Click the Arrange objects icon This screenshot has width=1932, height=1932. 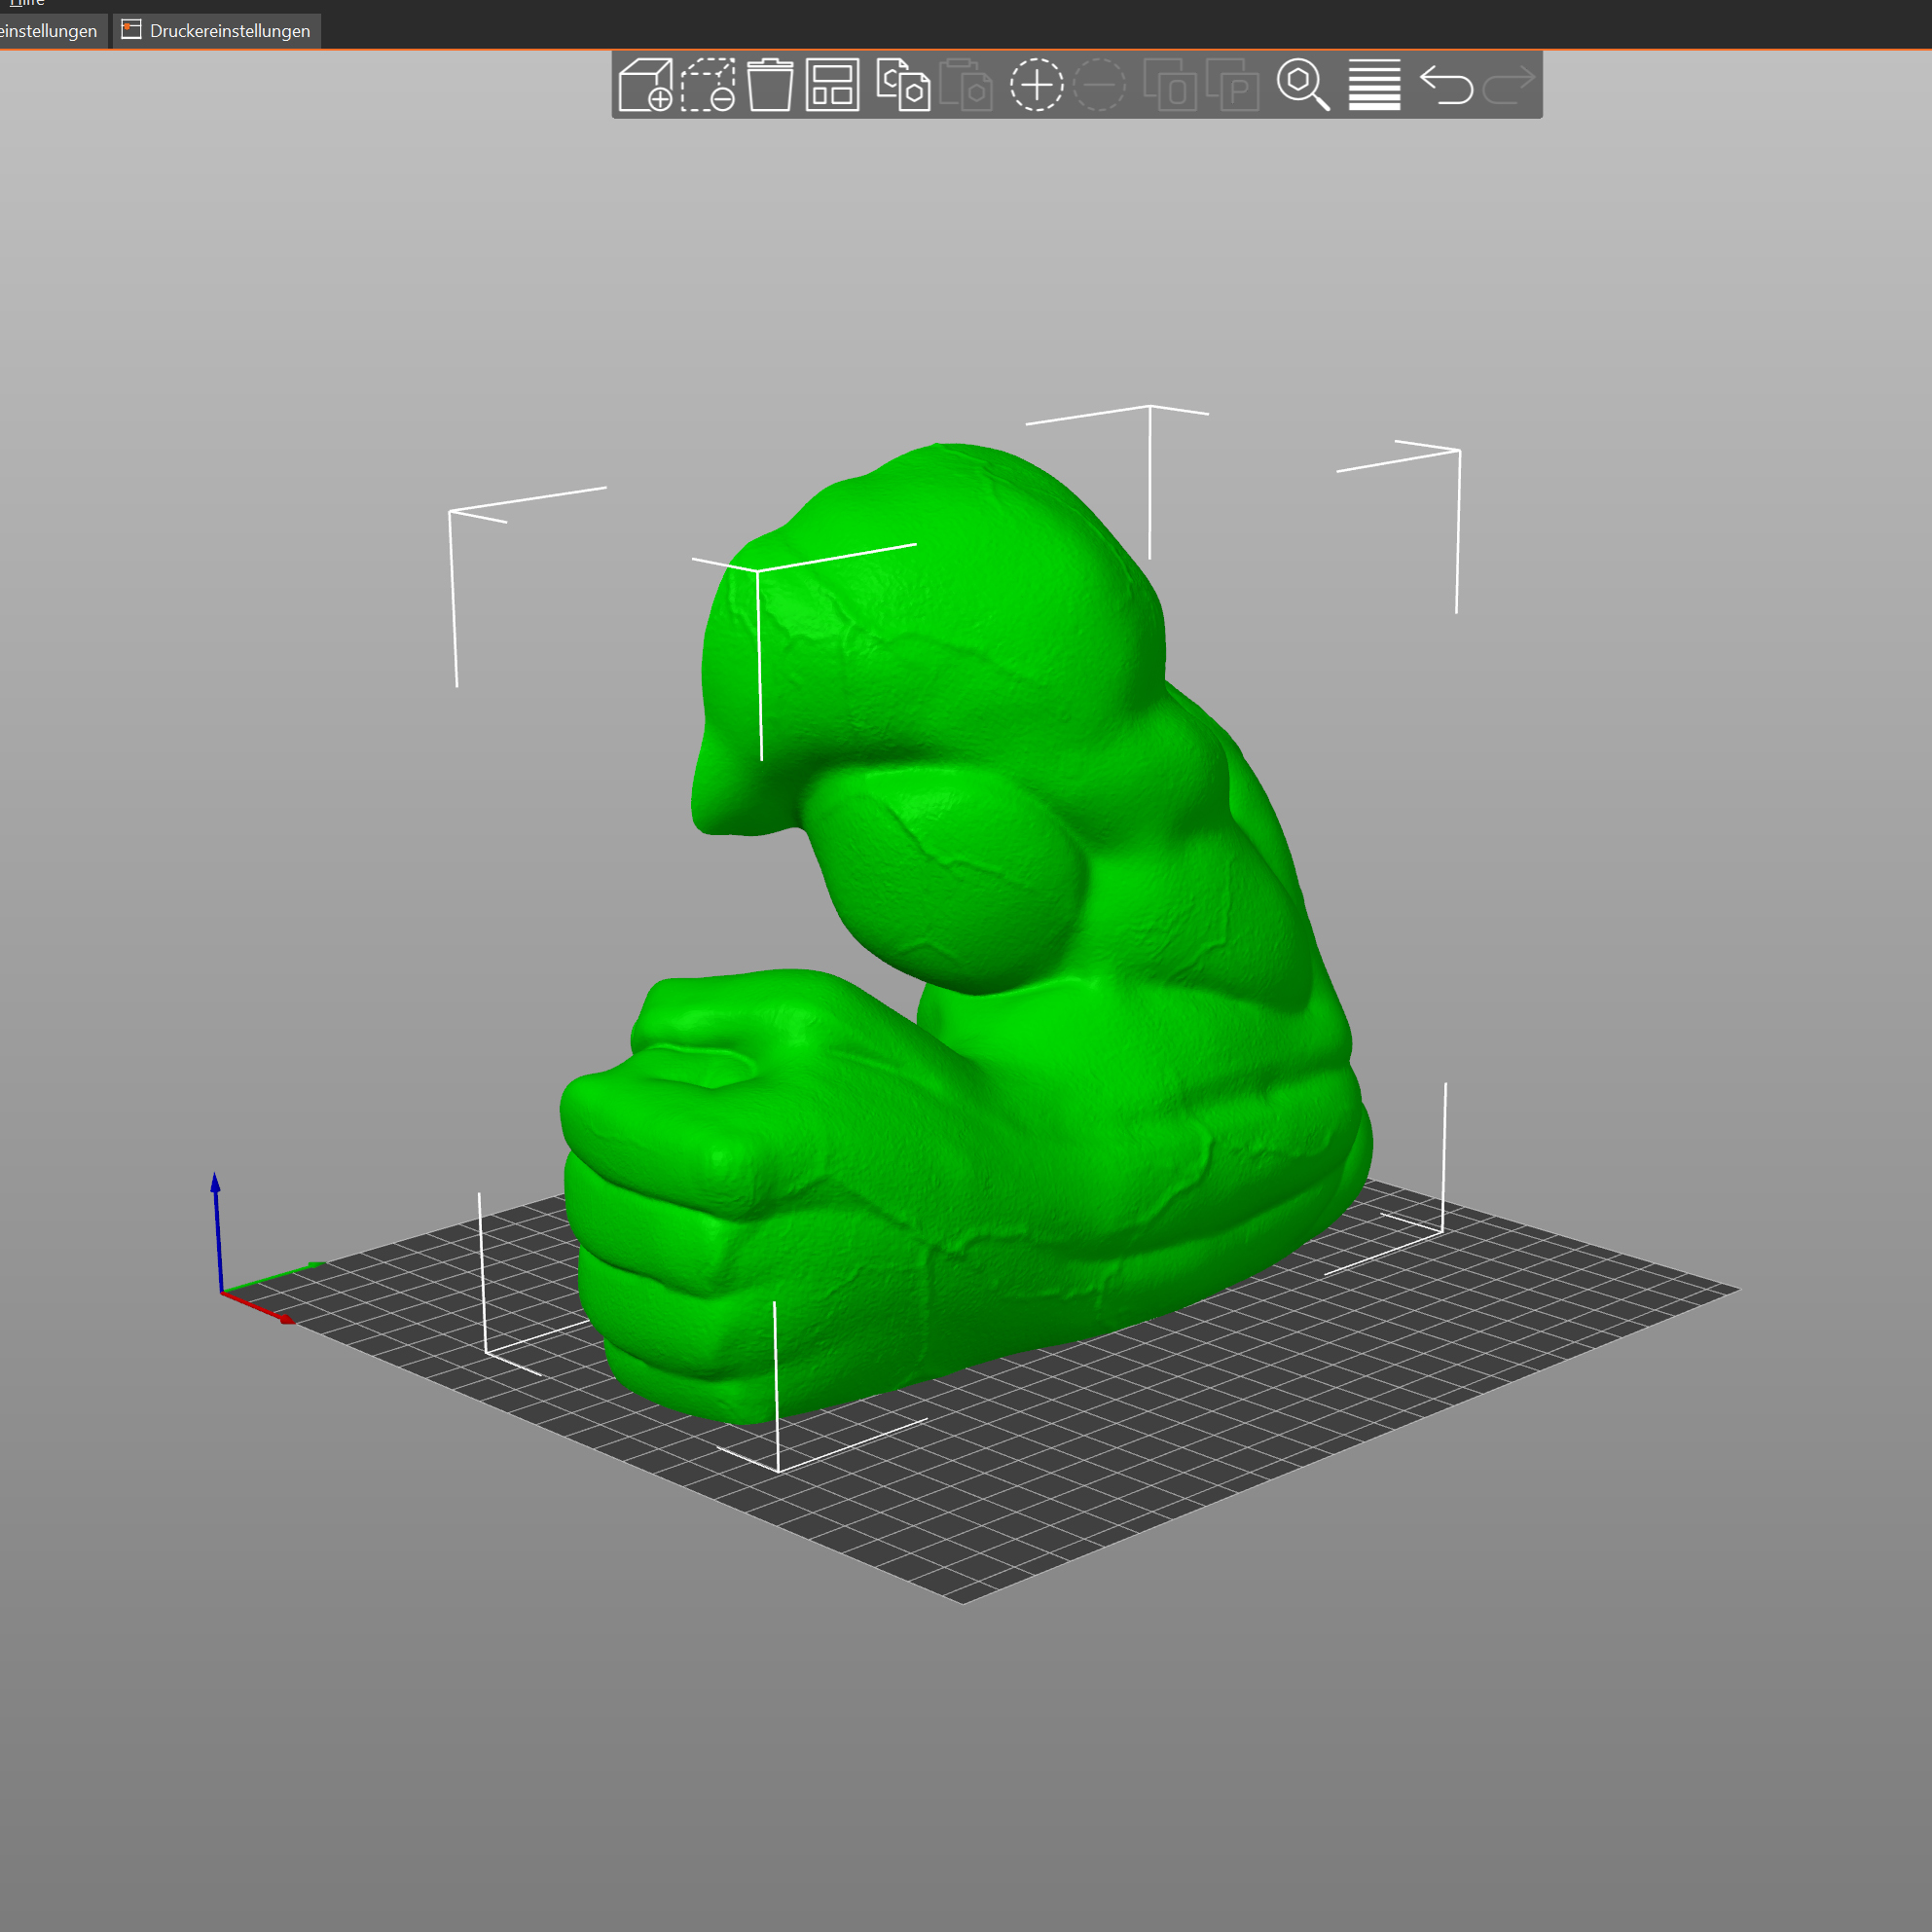832,85
